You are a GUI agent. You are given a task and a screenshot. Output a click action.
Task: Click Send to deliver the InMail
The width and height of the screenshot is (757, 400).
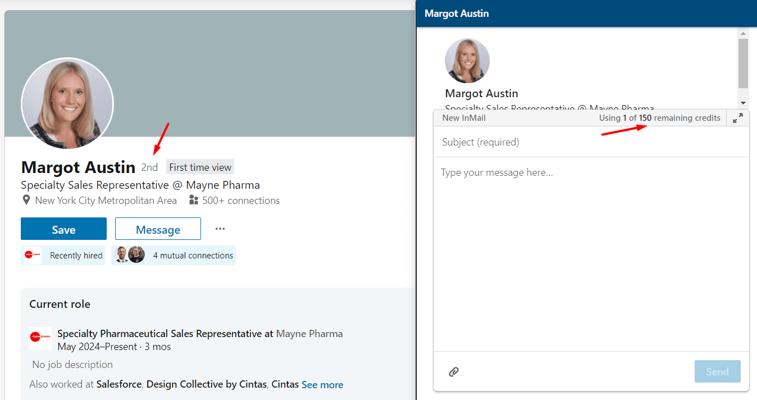pos(717,372)
